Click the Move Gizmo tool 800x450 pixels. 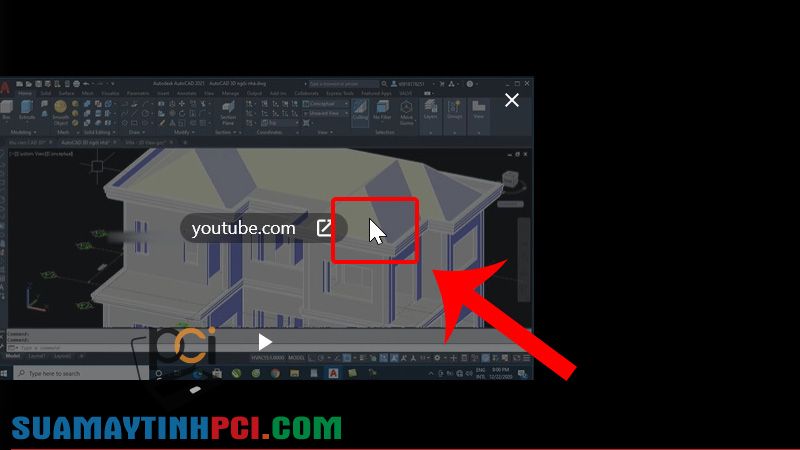pyautogui.click(x=406, y=113)
